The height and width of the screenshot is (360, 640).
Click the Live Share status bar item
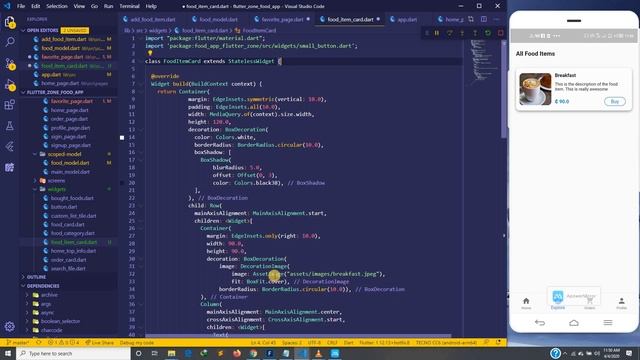pos(100,343)
